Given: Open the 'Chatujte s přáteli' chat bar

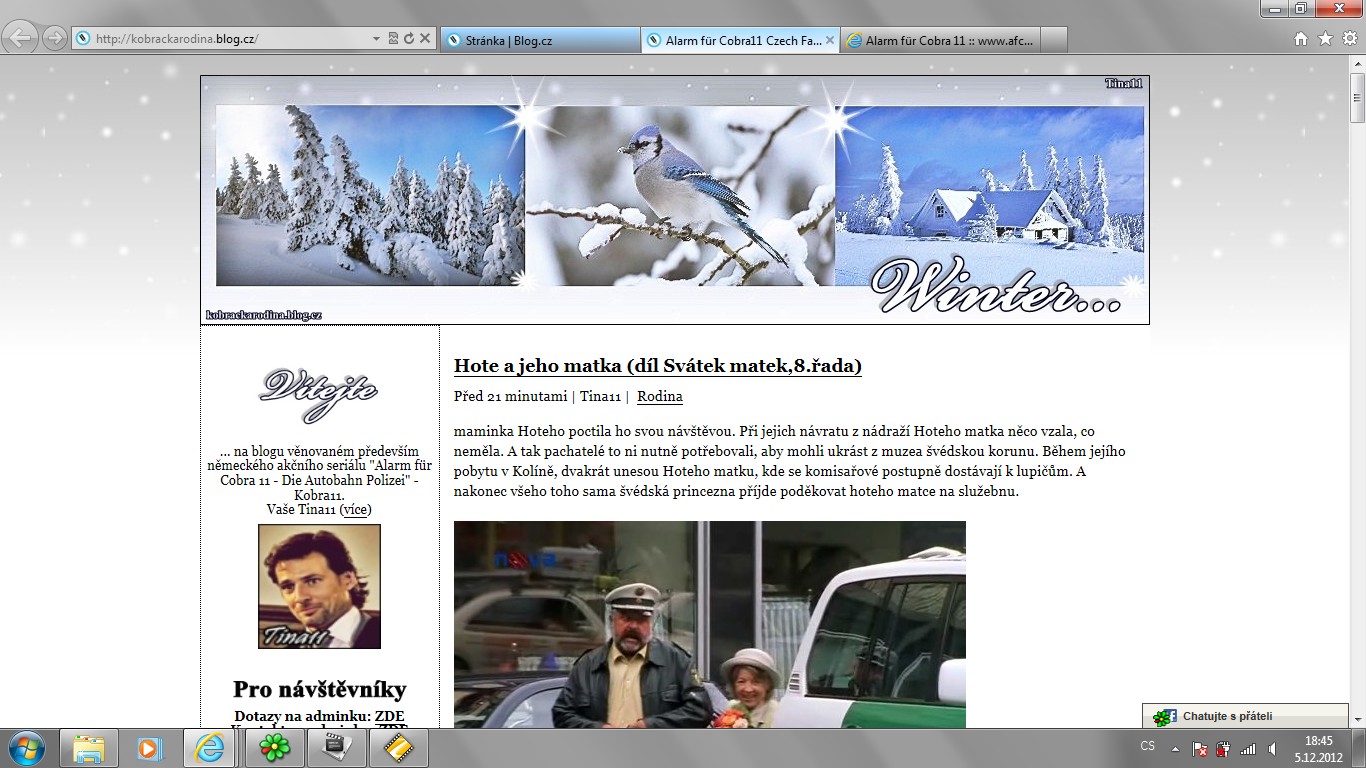Looking at the screenshot, I should pyautogui.click(x=1245, y=716).
